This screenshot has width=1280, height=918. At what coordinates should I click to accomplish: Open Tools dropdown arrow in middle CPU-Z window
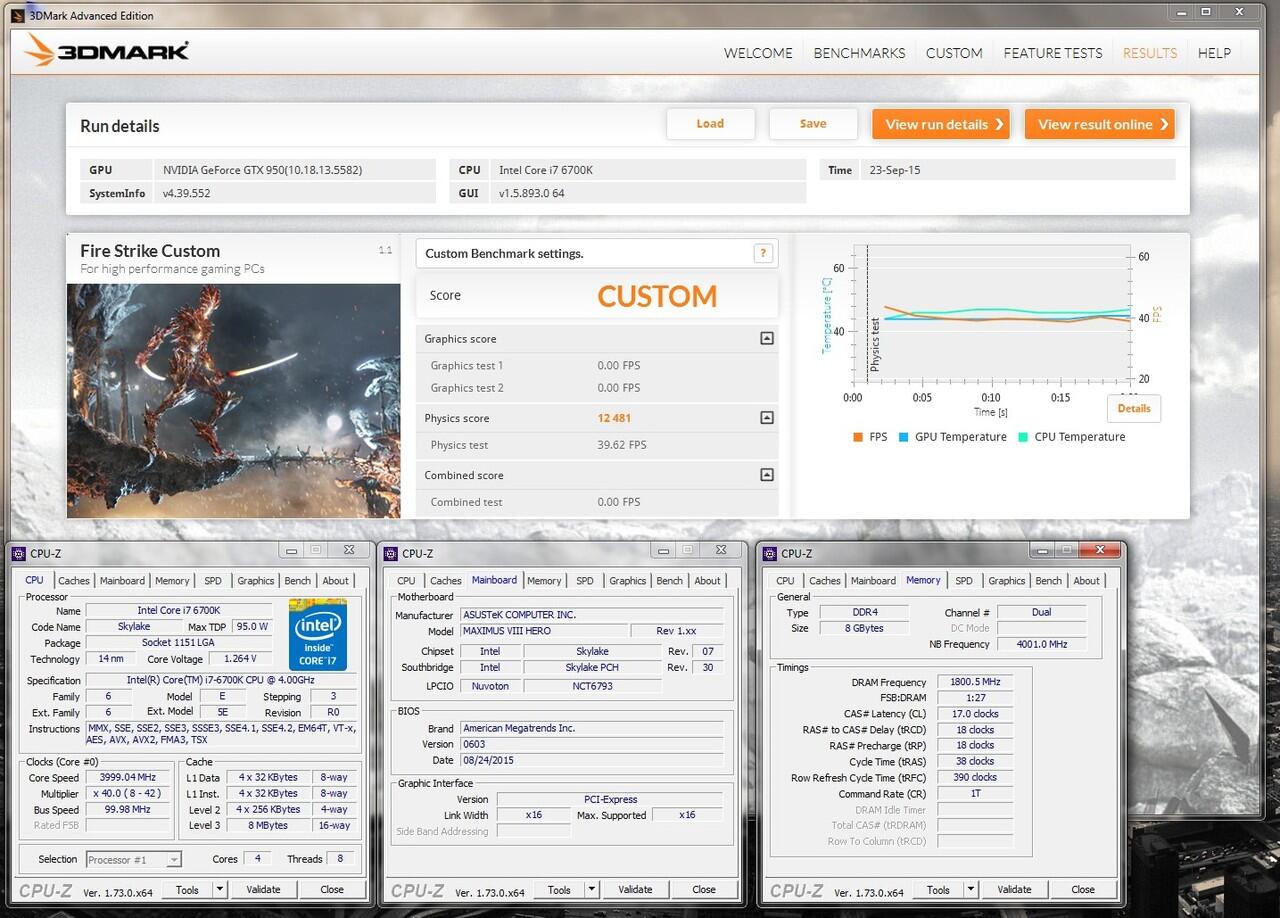[591, 889]
